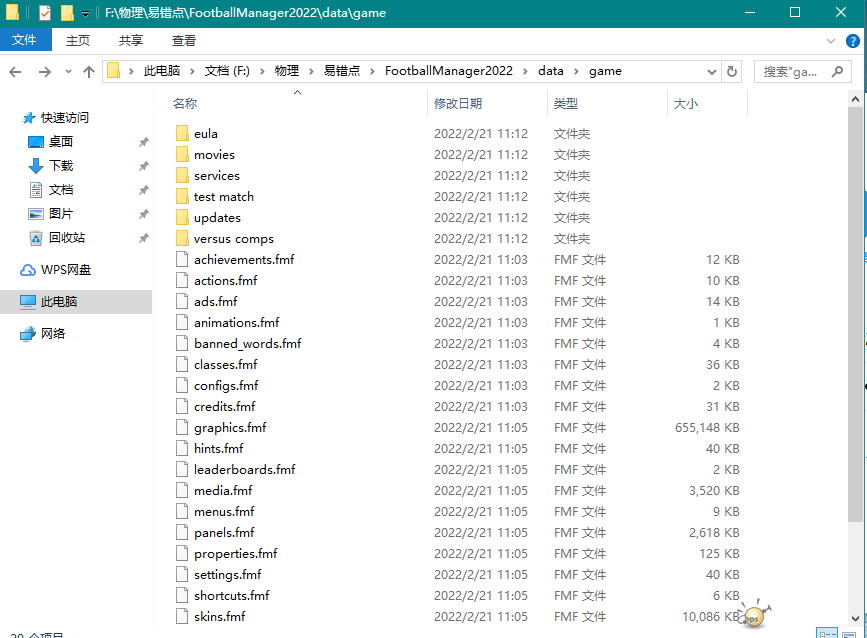The height and width of the screenshot is (638, 867).
Task: Click Properties quick access toolbar icon
Action: [45, 12]
